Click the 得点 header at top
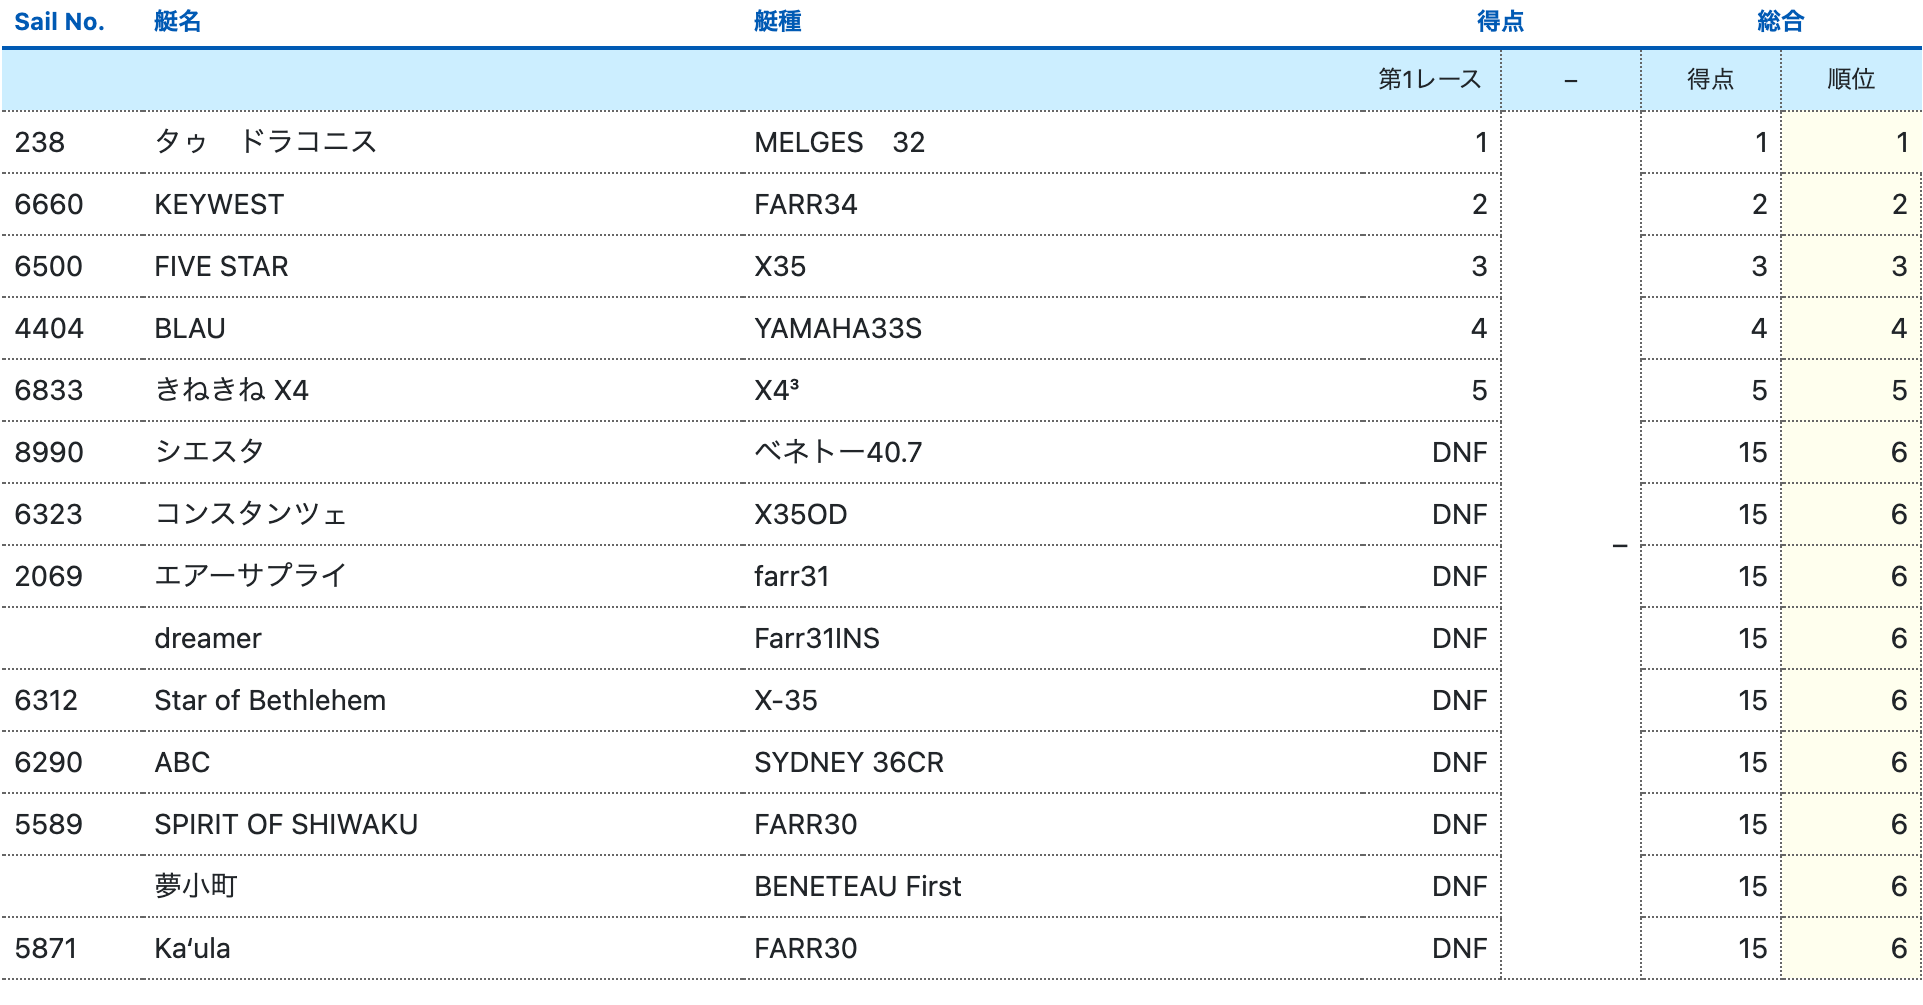The height and width of the screenshot is (1005, 1923). click(1499, 22)
